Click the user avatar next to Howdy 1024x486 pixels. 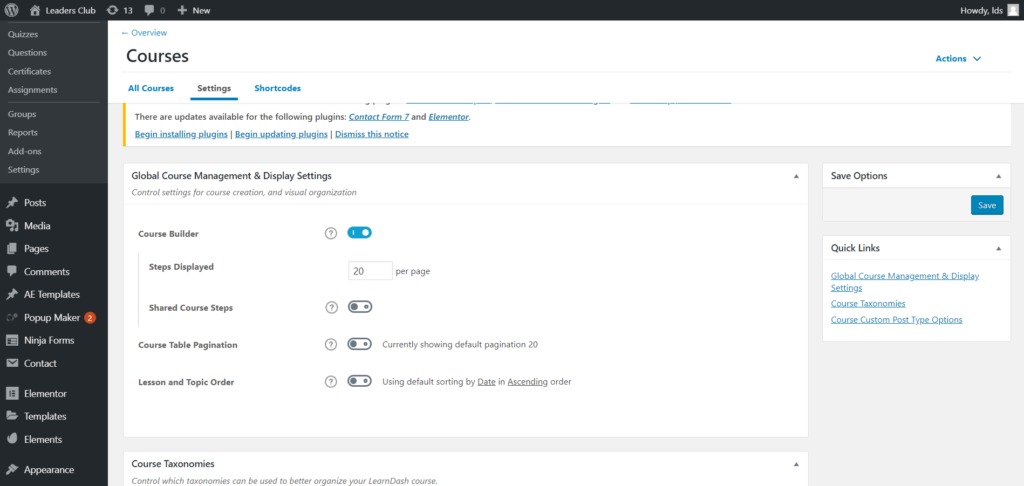pos(1012,10)
